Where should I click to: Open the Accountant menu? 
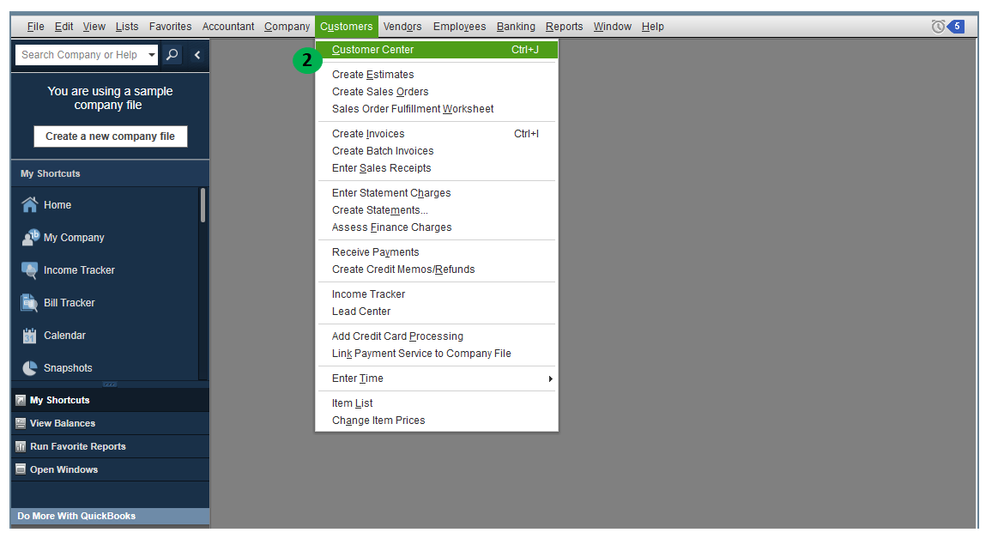[x=228, y=26]
